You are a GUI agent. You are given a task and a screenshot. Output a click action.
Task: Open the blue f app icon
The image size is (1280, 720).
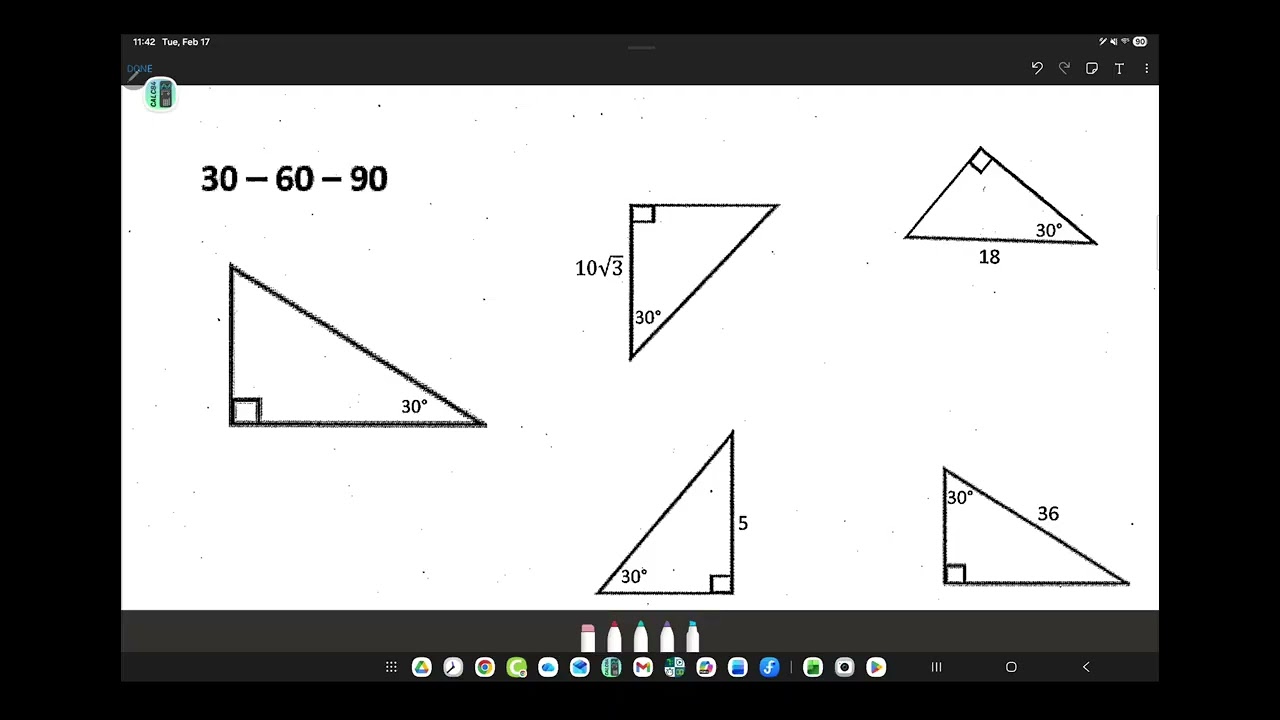tap(769, 667)
